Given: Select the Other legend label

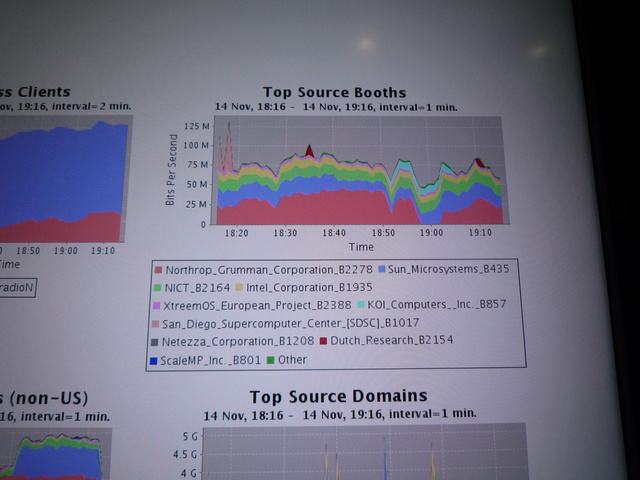Looking at the screenshot, I should 292,360.
